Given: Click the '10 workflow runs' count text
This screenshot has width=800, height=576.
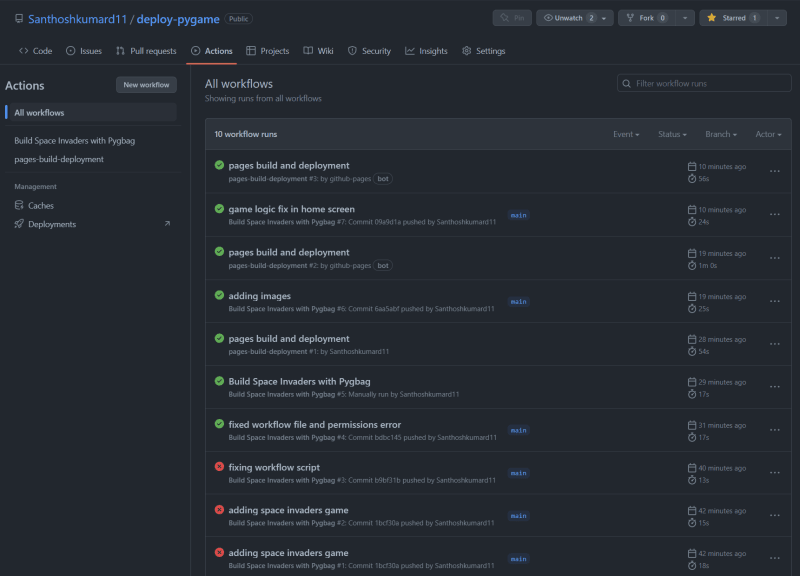Looking at the screenshot, I should (245, 134).
